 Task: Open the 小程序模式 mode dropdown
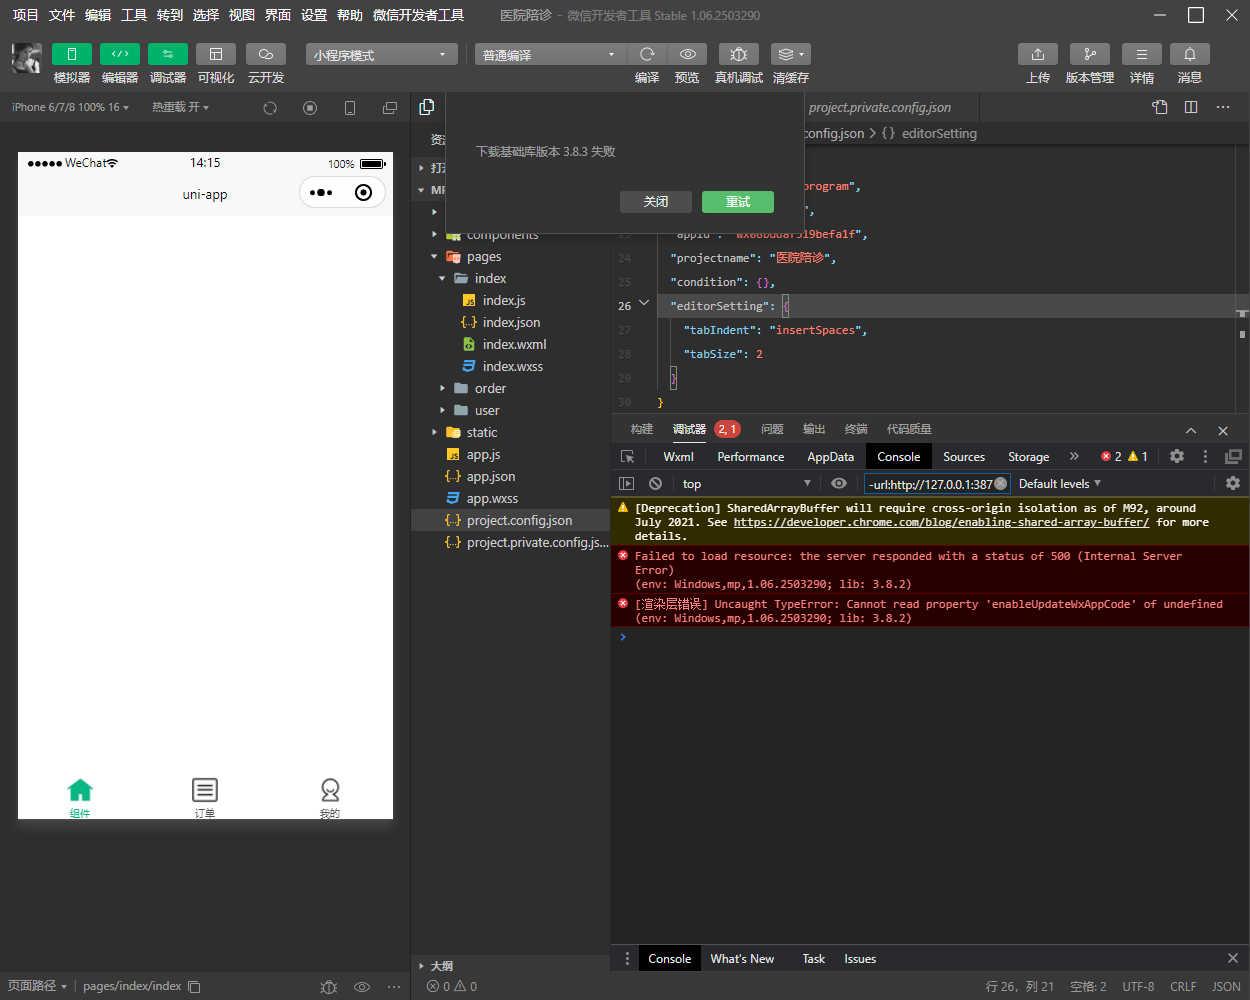coord(381,54)
